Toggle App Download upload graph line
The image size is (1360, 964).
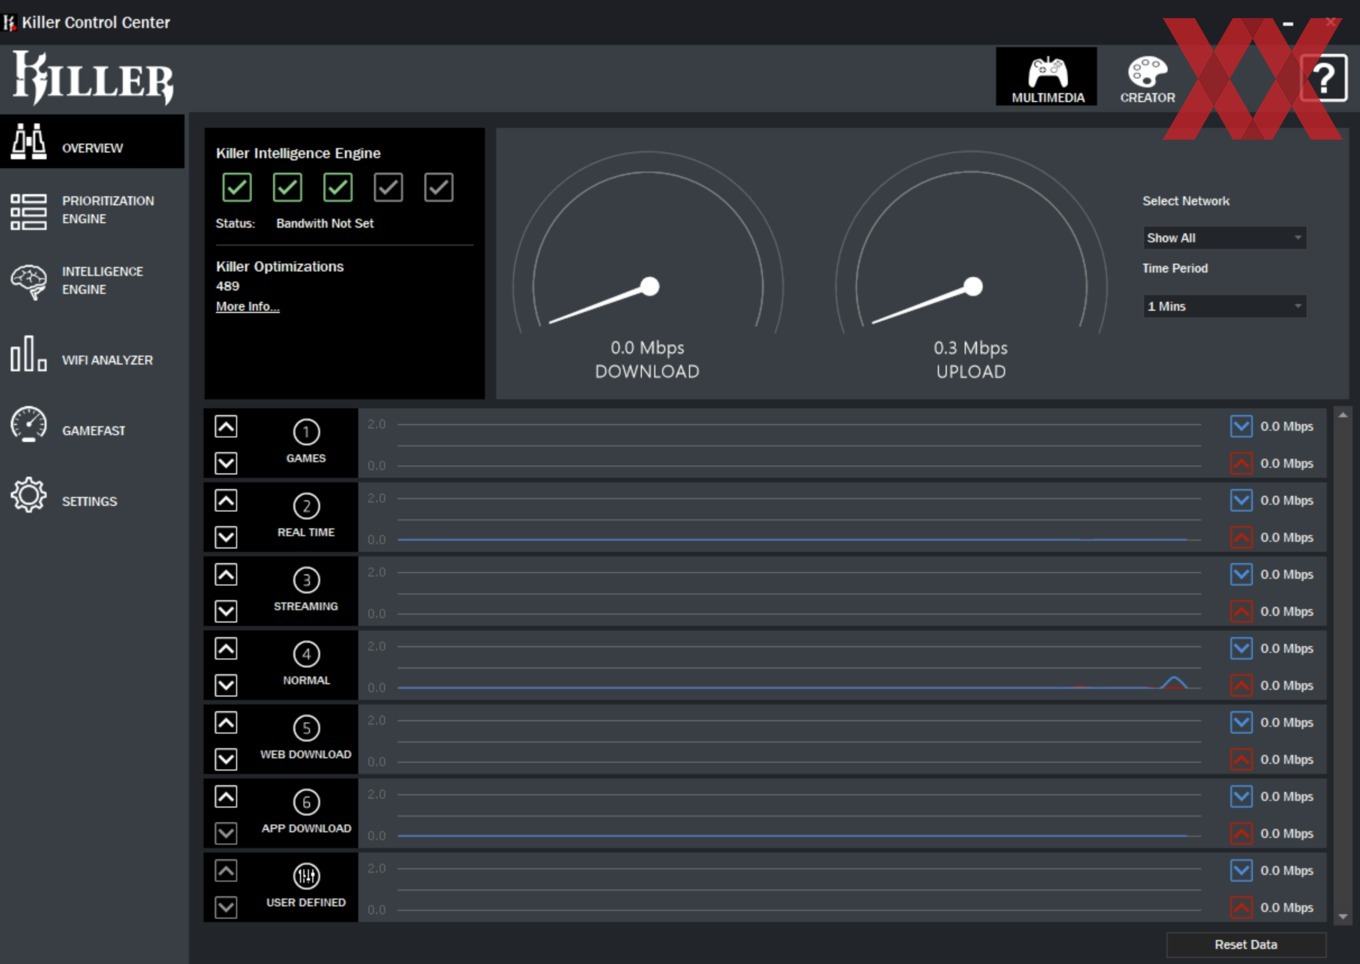coord(1241,833)
